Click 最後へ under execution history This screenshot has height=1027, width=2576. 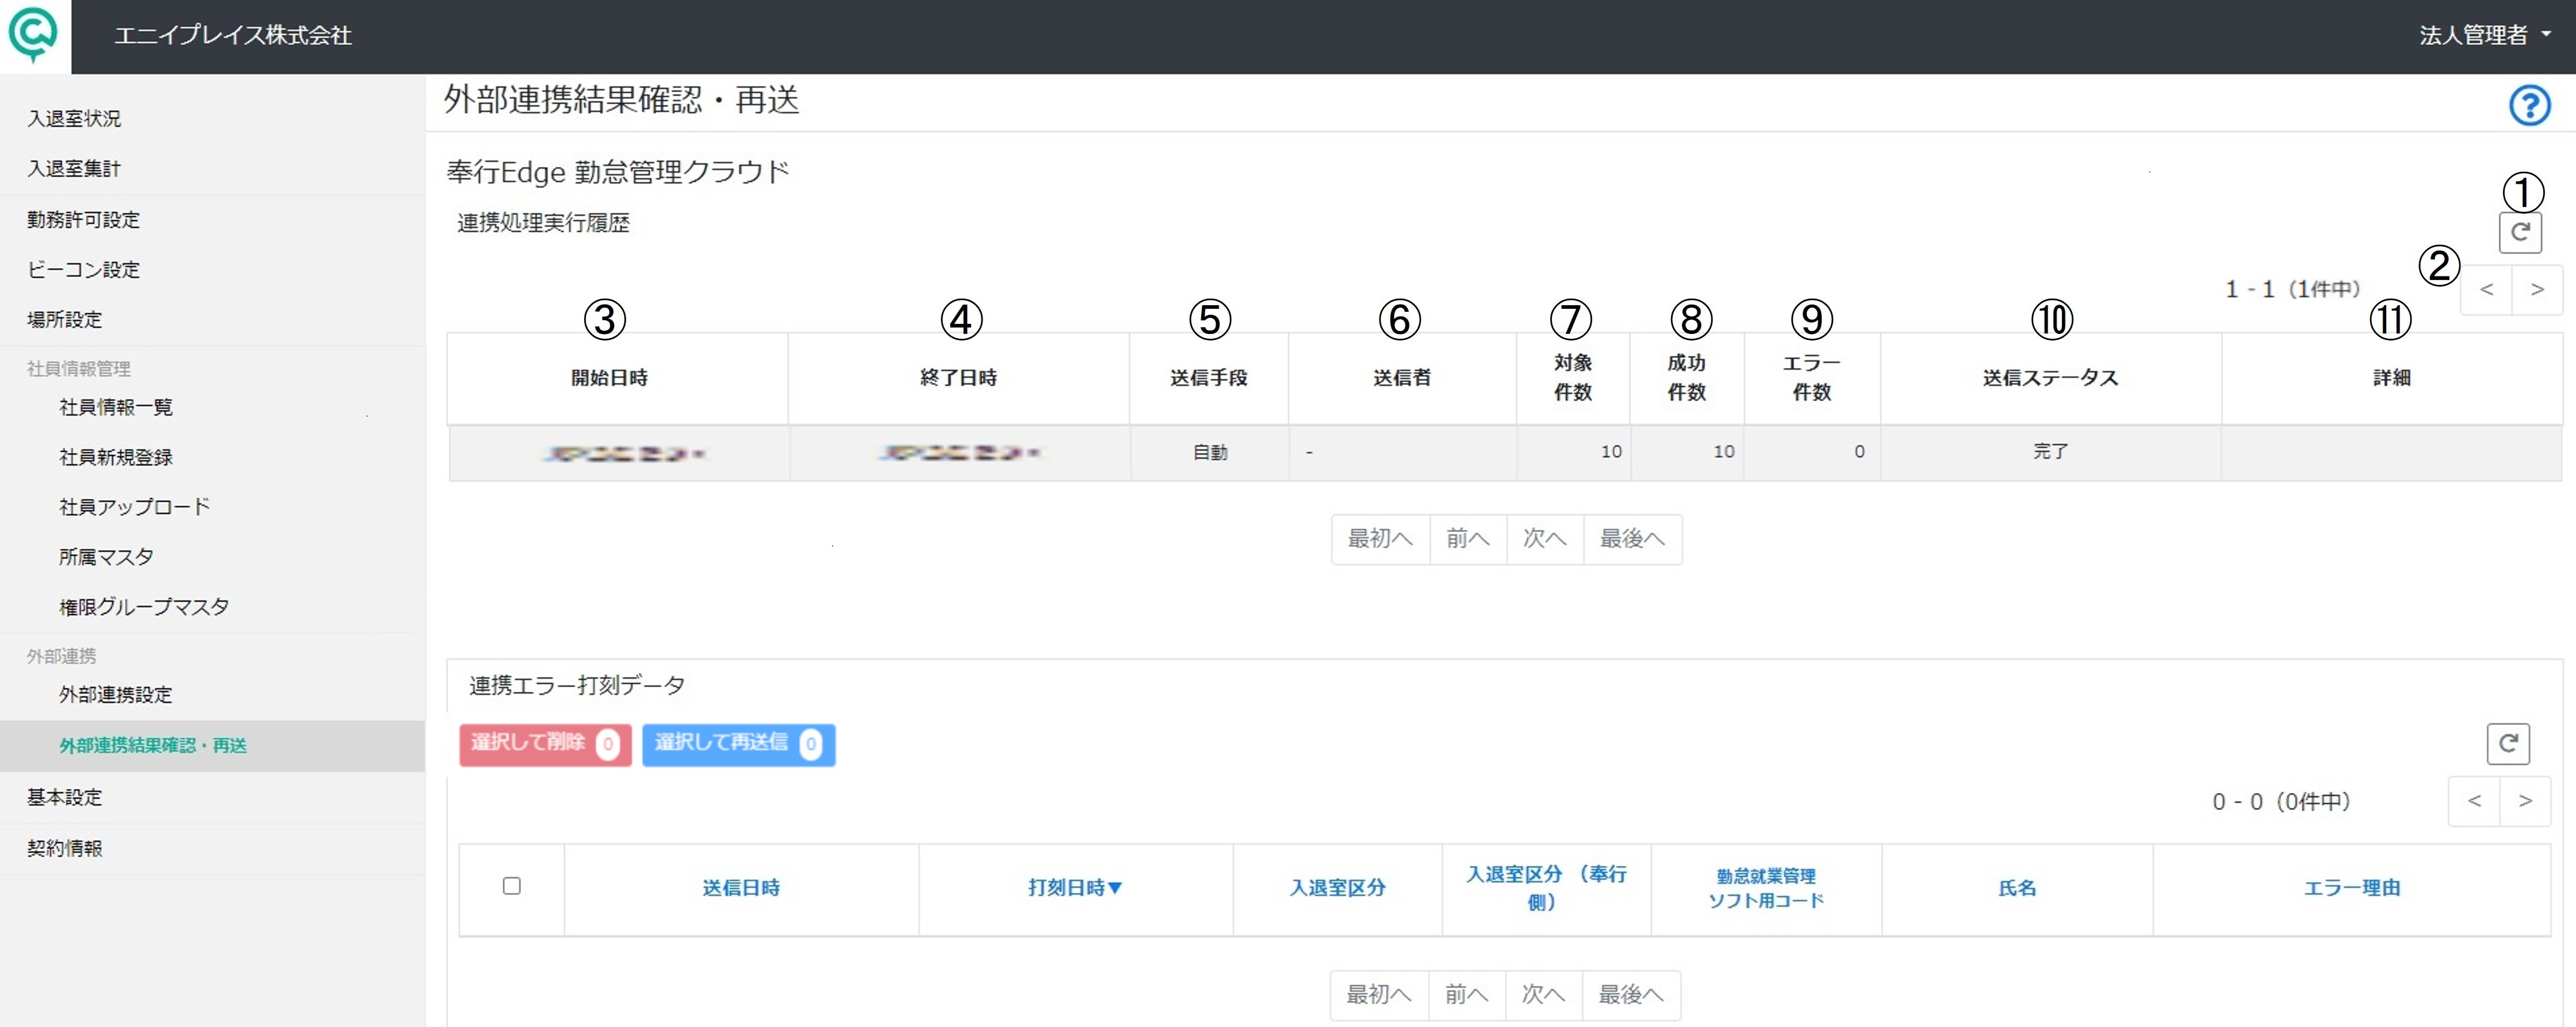[x=1633, y=540]
